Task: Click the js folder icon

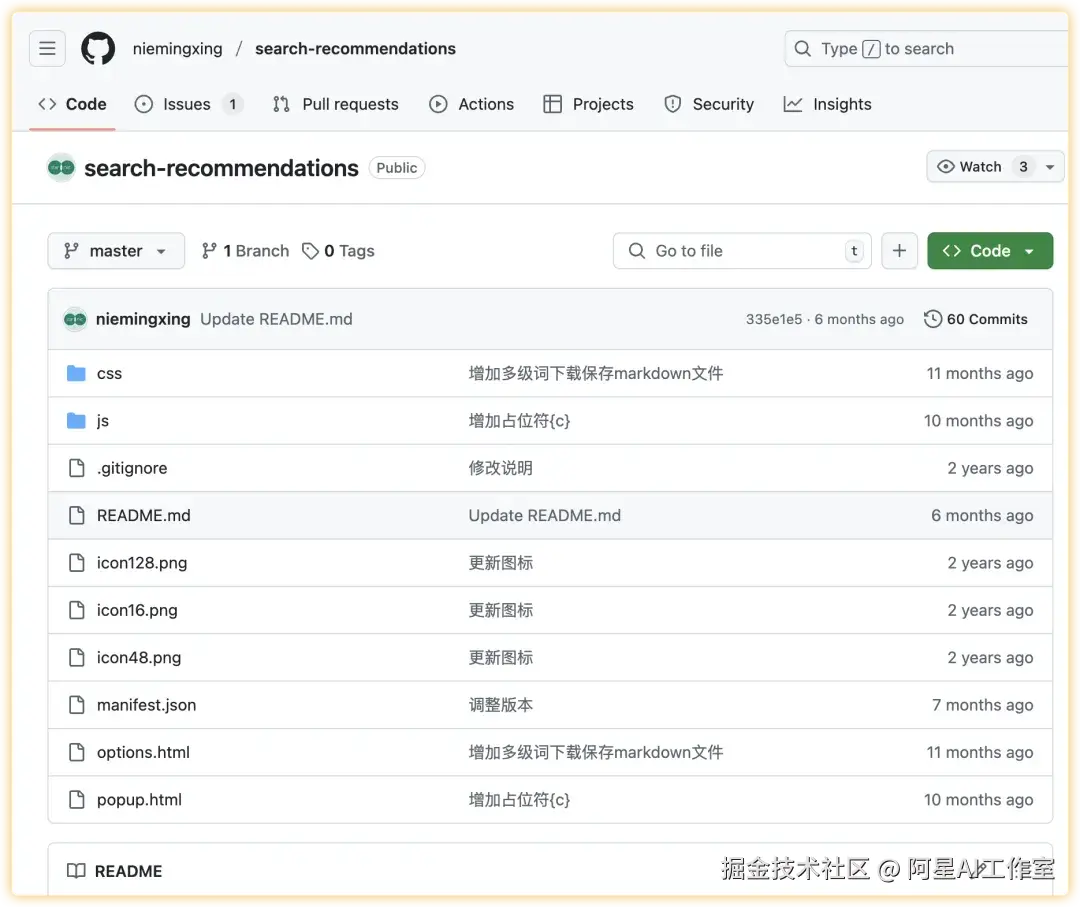Action: coord(76,421)
